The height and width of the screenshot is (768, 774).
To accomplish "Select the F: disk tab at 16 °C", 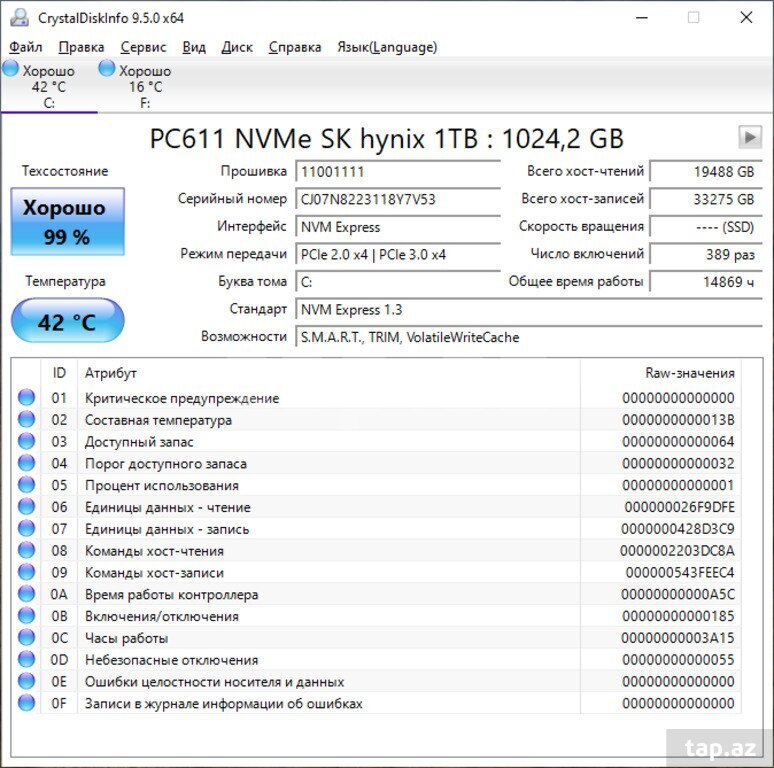I will click(145, 85).
